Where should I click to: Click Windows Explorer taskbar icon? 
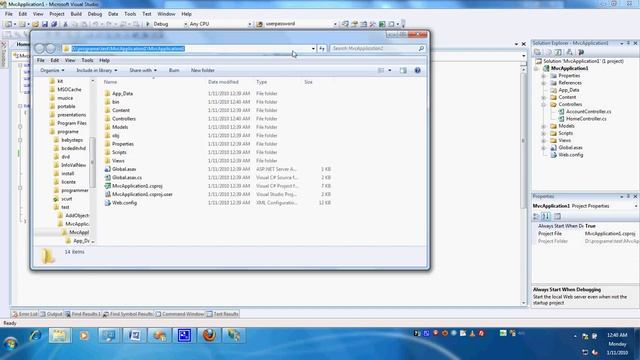coord(59,336)
